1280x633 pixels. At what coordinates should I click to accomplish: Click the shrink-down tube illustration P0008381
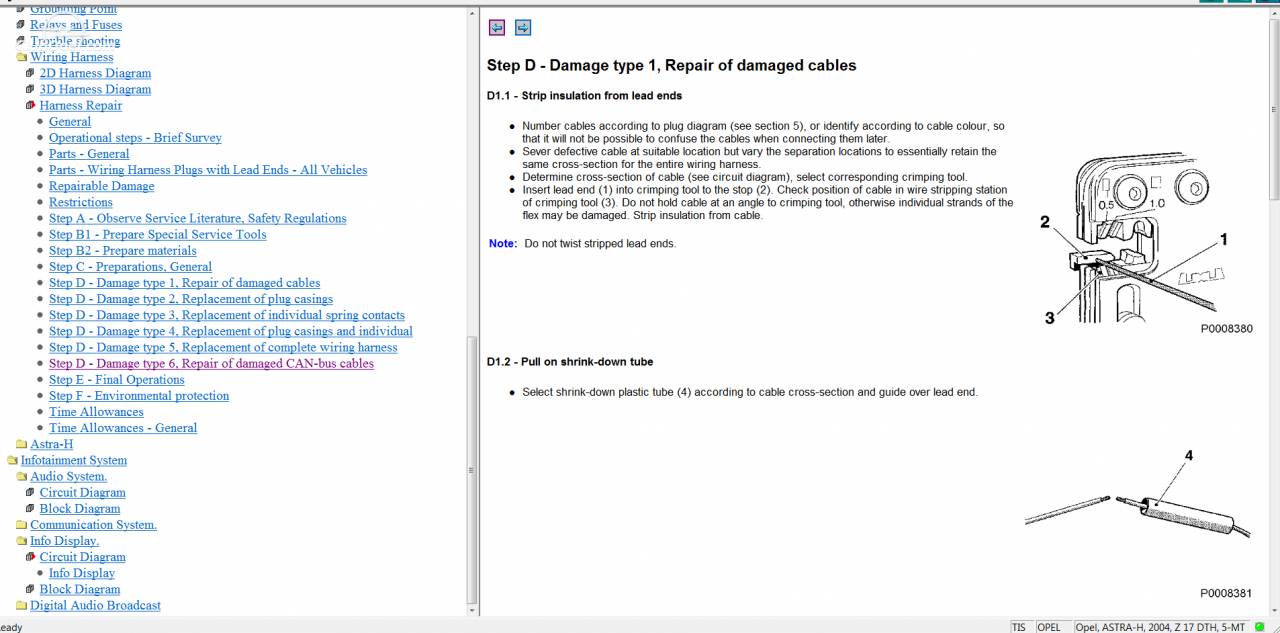tap(1139, 522)
